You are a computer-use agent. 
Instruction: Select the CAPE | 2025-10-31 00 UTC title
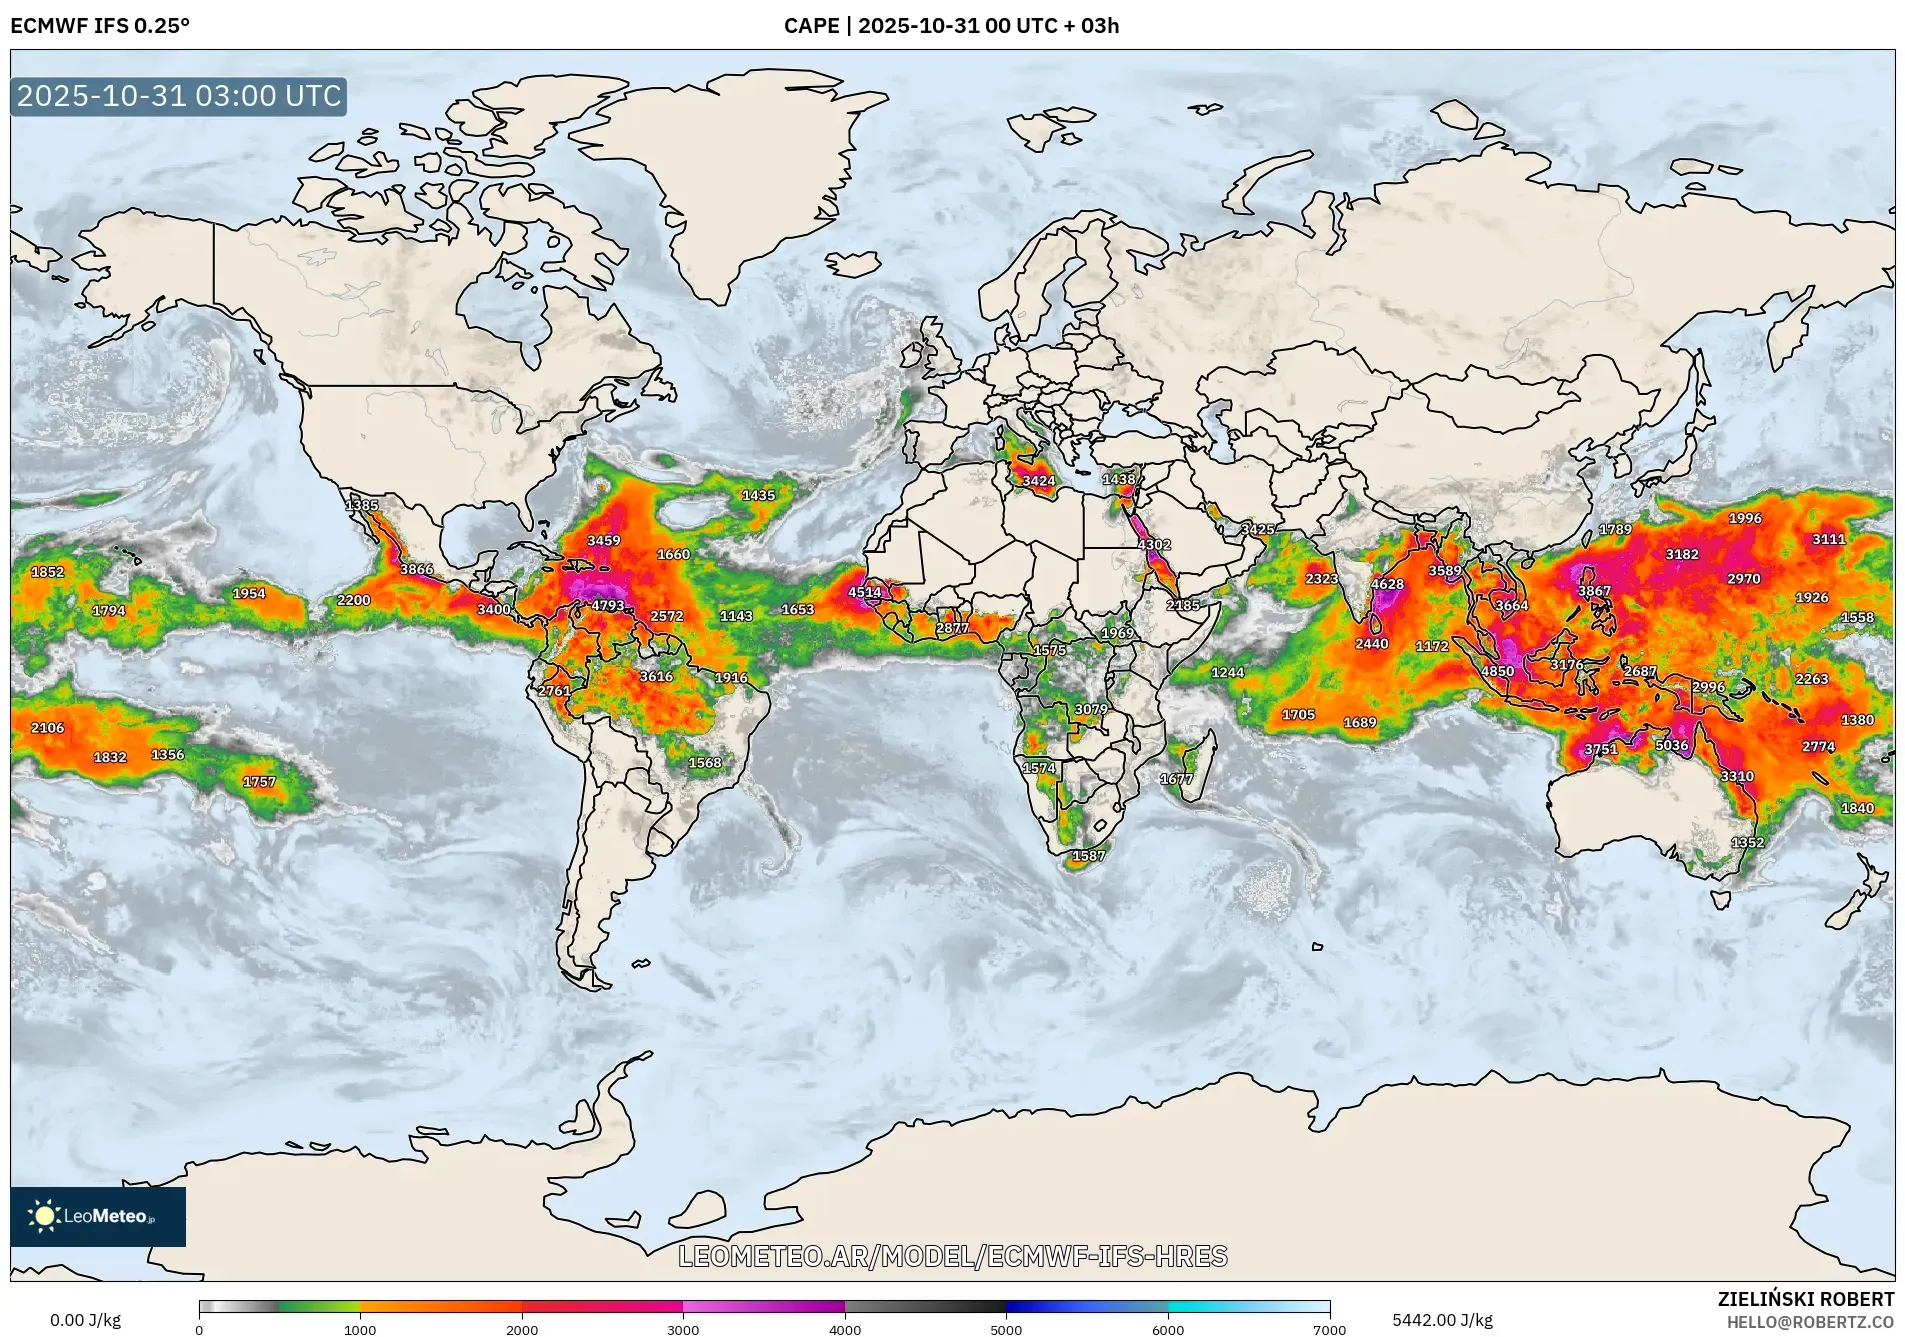tap(952, 27)
